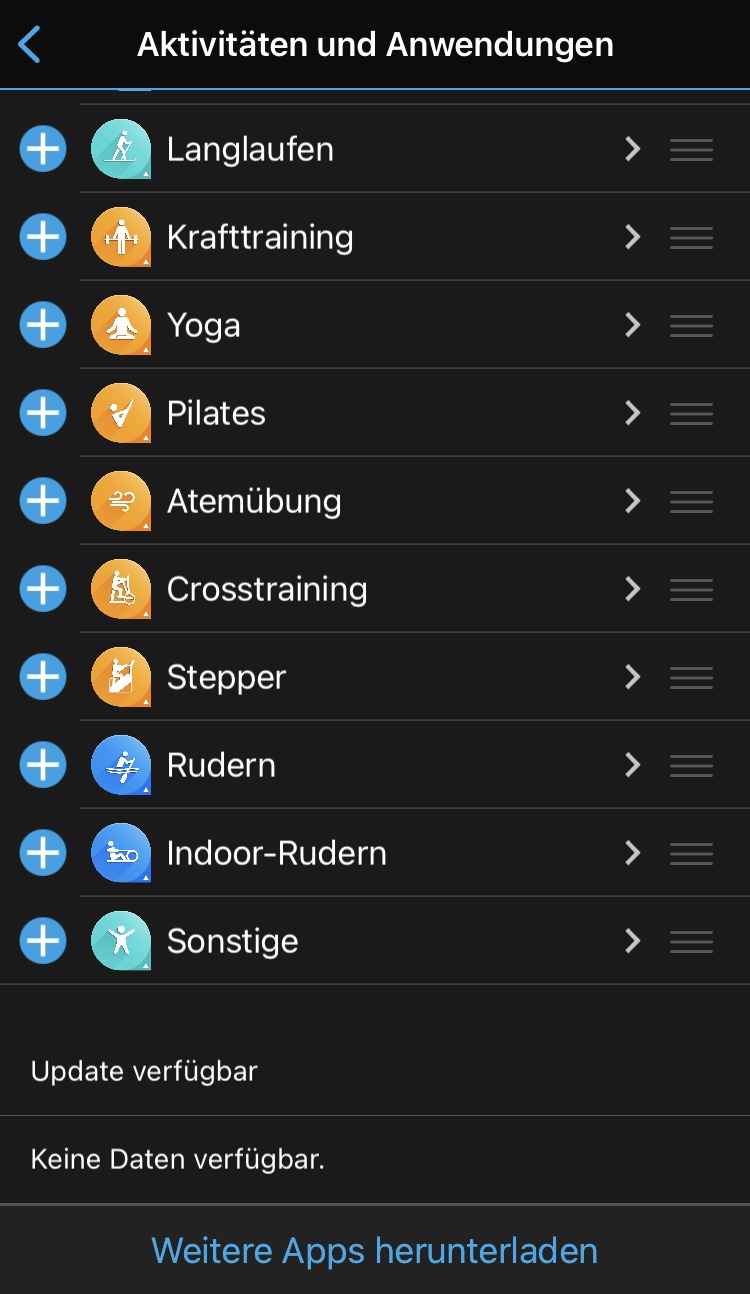Select the Crosstraining list entry label

[x=267, y=589]
